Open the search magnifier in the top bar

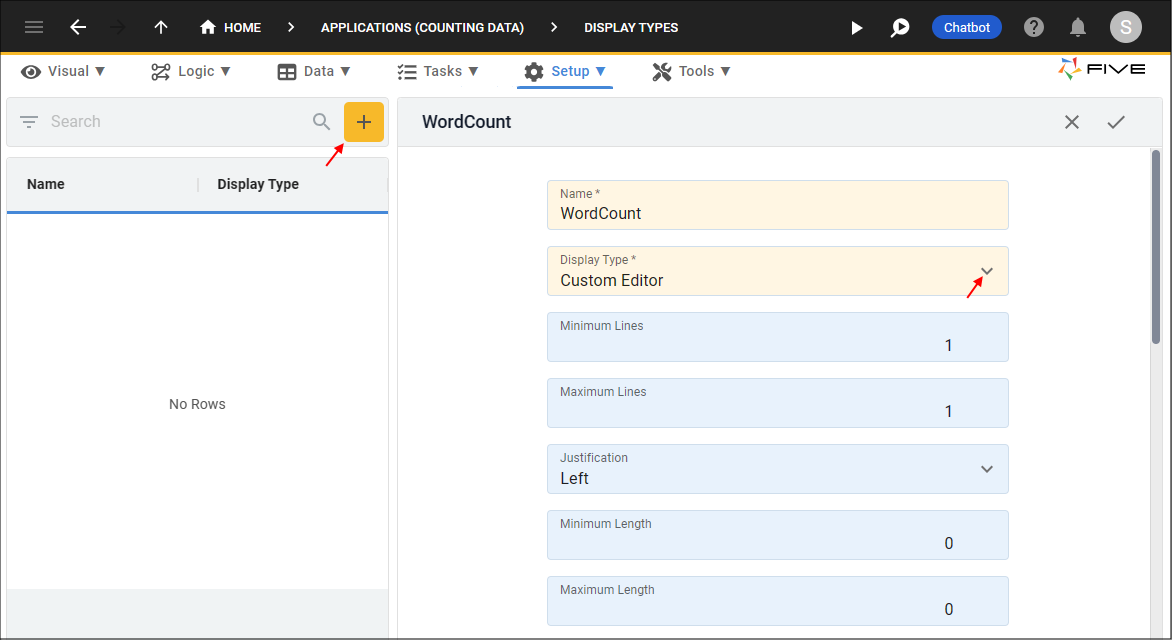tap(899, 27)
